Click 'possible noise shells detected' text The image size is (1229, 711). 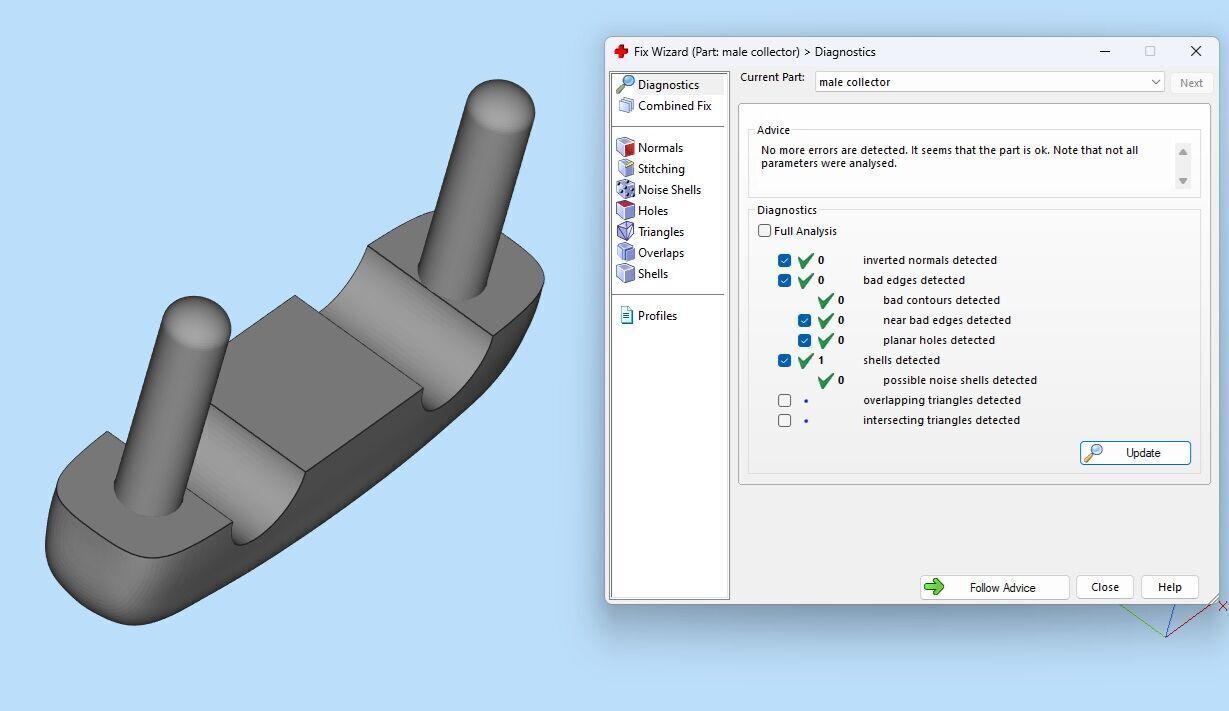960,380
